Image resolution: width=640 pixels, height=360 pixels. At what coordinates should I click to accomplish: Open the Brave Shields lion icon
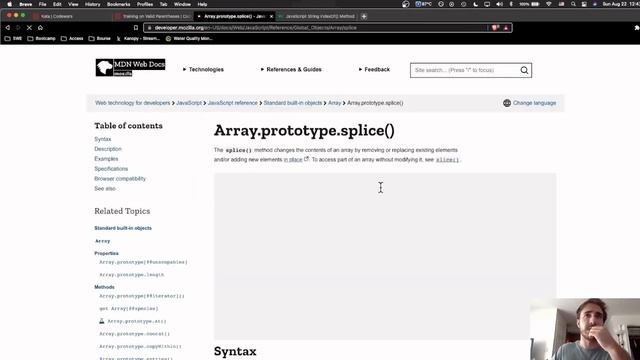coord(496,28)
